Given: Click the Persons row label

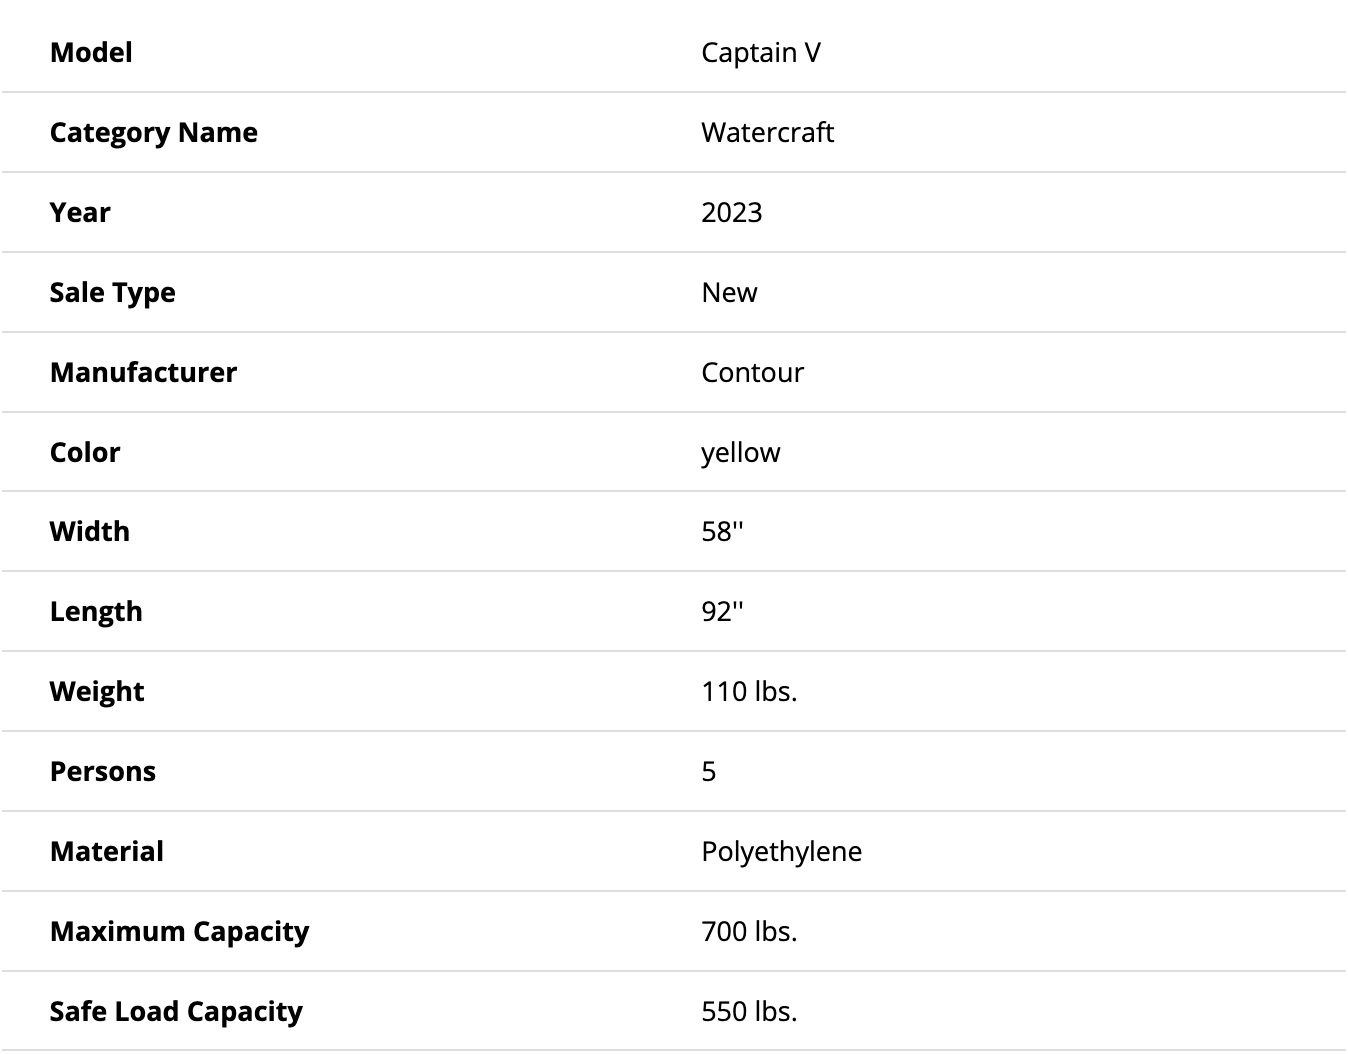Looking at the screenshot, I should click(103, 771).
